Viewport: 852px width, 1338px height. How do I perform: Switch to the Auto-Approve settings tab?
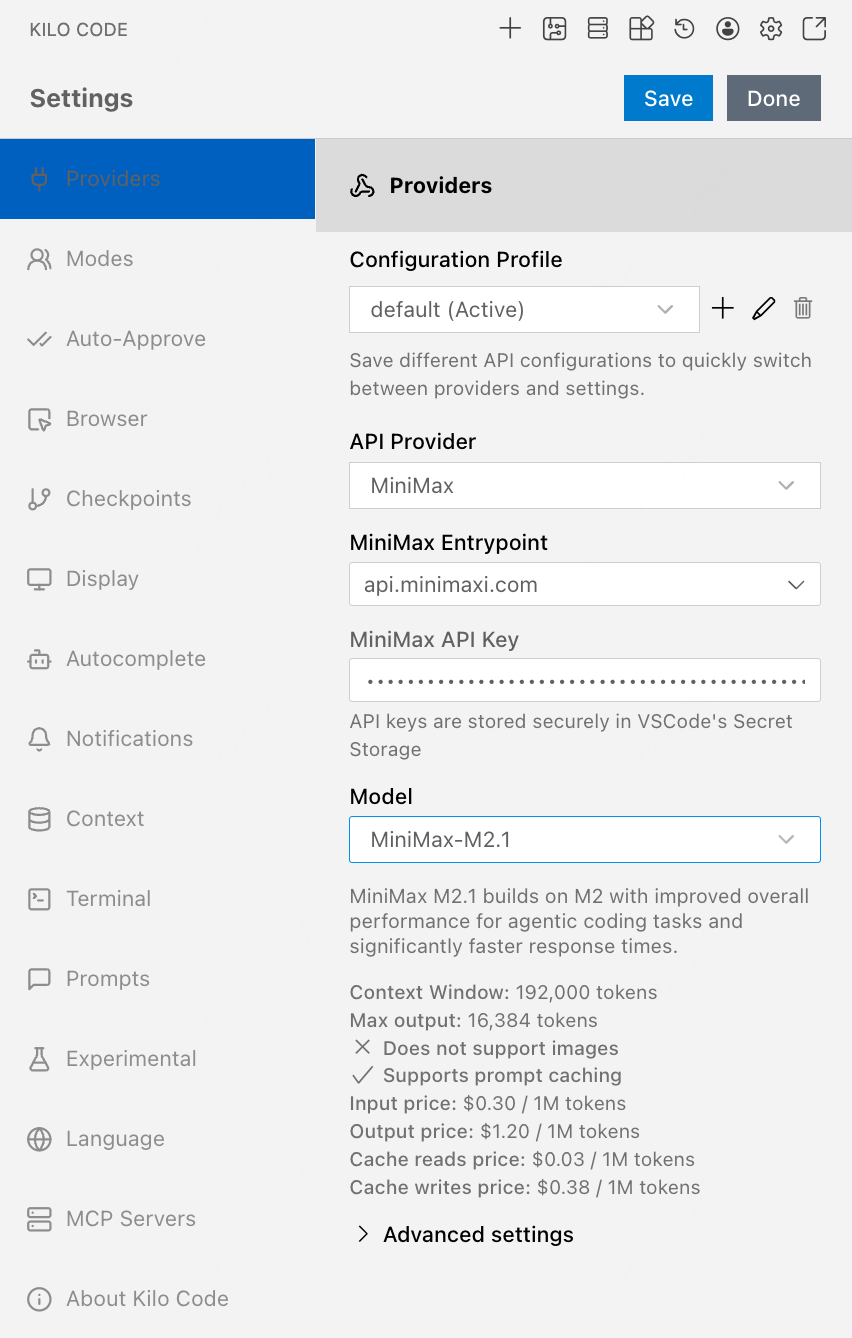136,339
